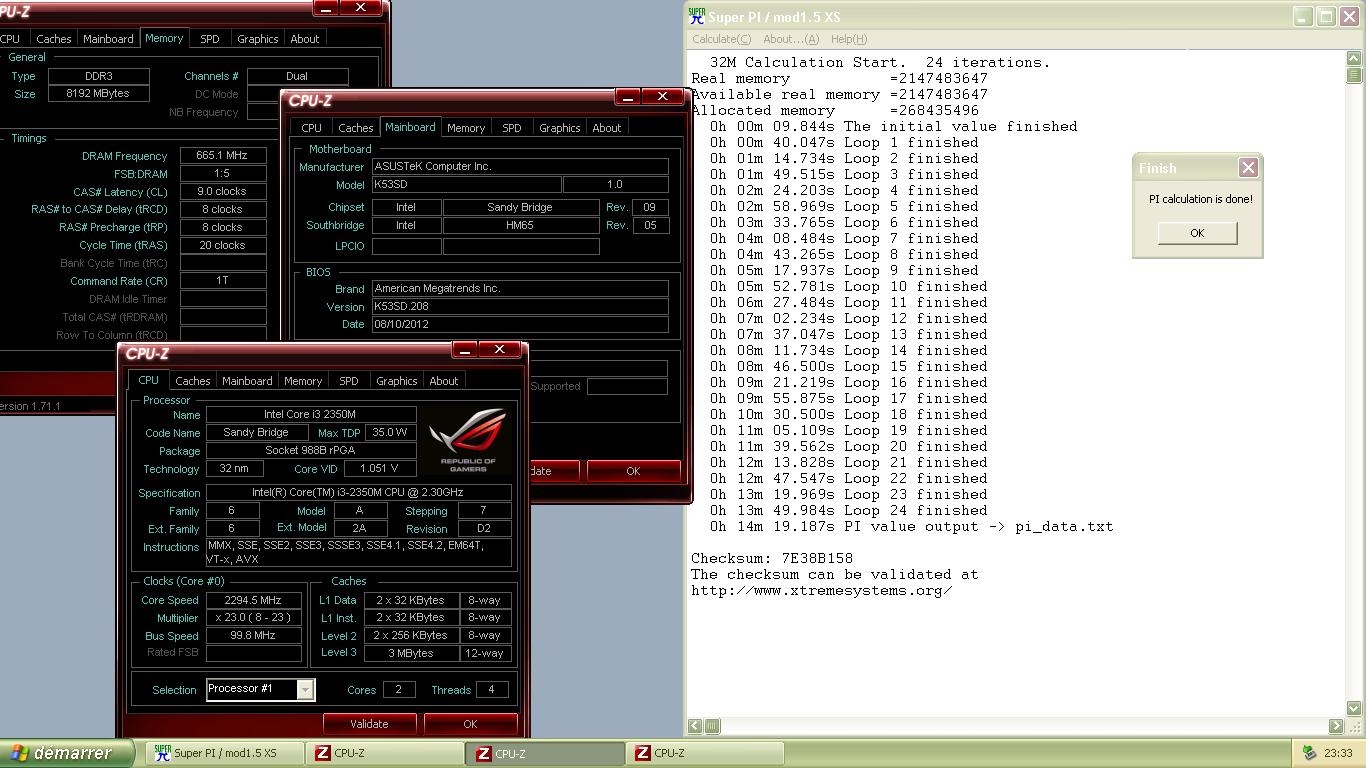Switch to Super PI taskbar button

click(x=226, y=753)
